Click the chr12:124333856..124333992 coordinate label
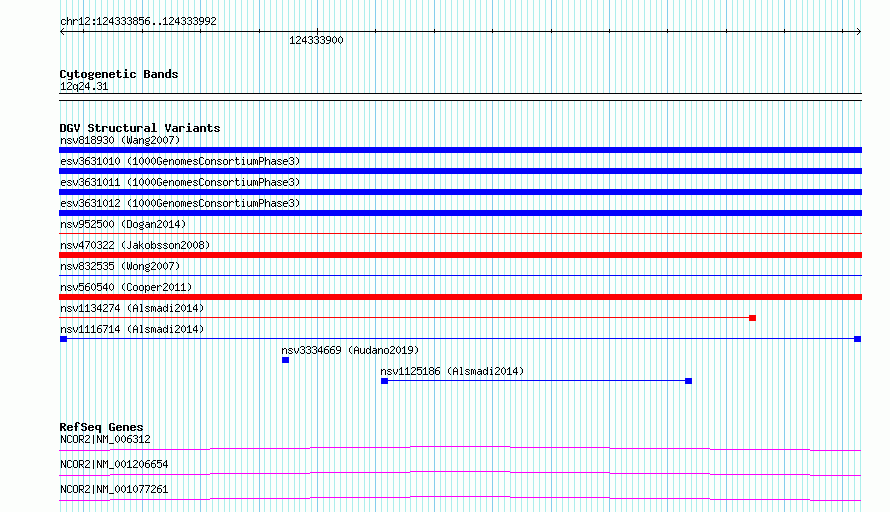The height and width of the screenshot is (512, 890). pos(138,22)
